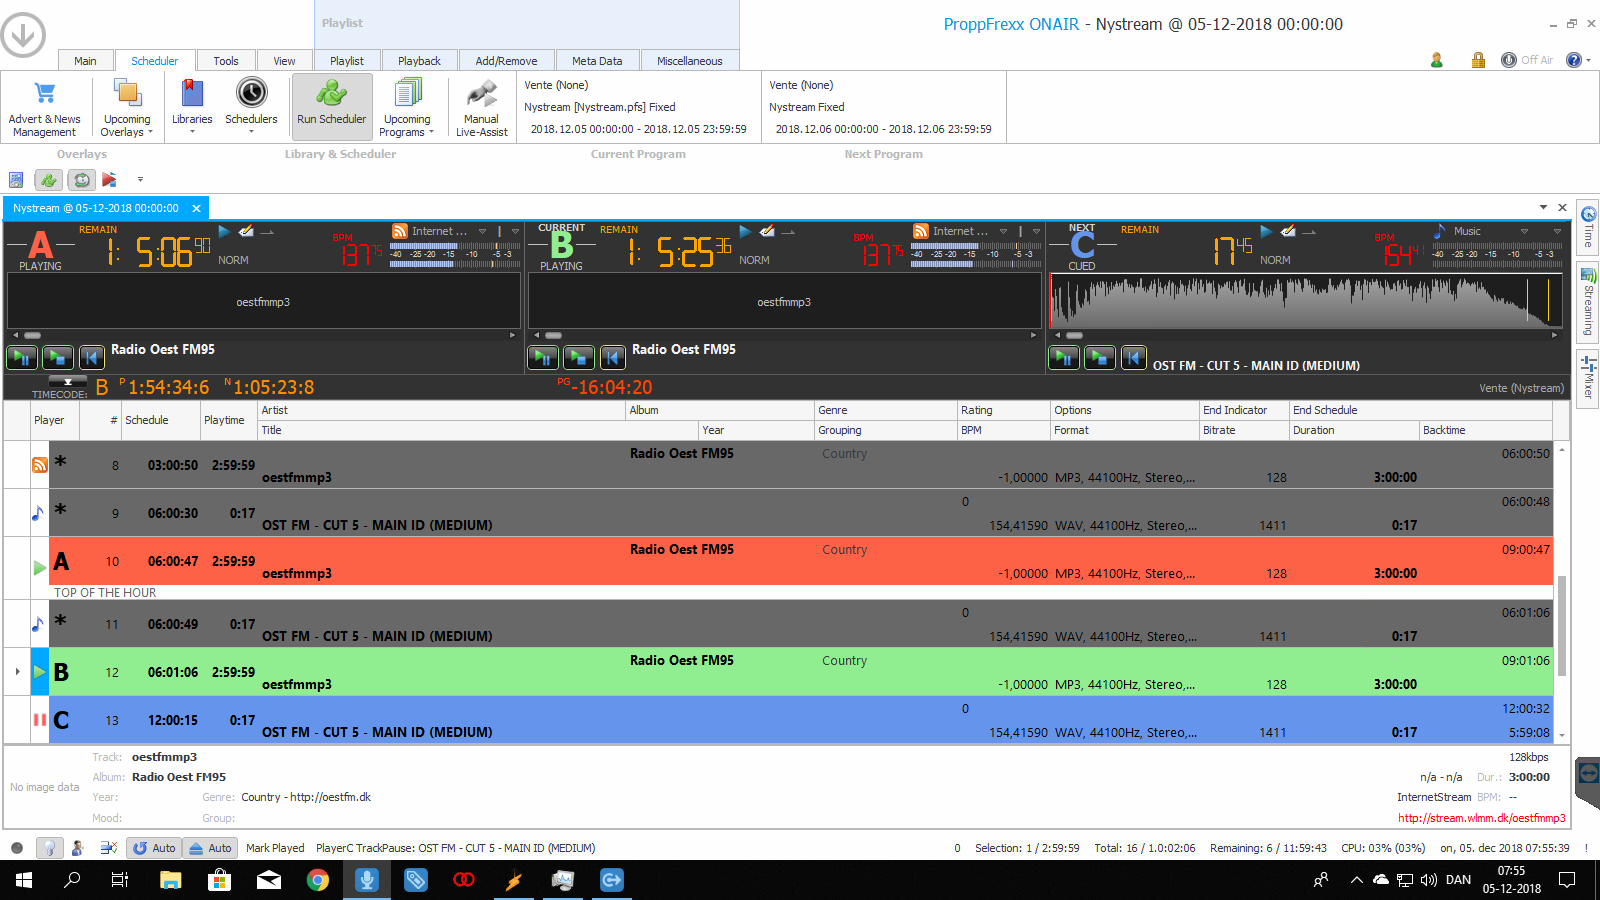
Task: Toggle Manual Live-Assist mode
Action: pyautogui.click(x=482, y=108)
